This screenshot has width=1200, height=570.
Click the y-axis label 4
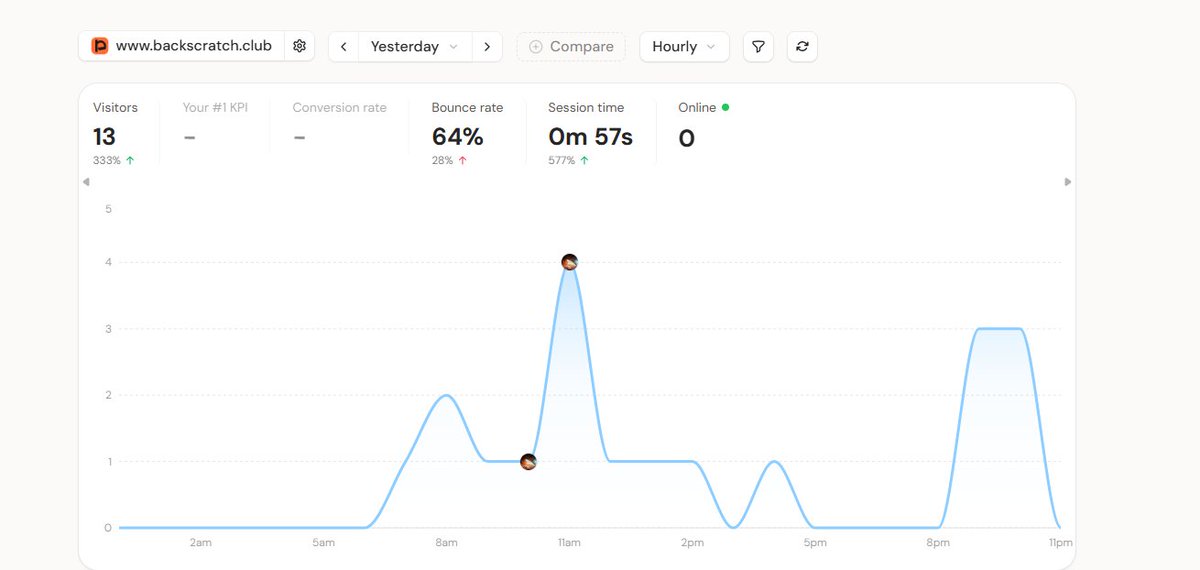tap(108, 262)
